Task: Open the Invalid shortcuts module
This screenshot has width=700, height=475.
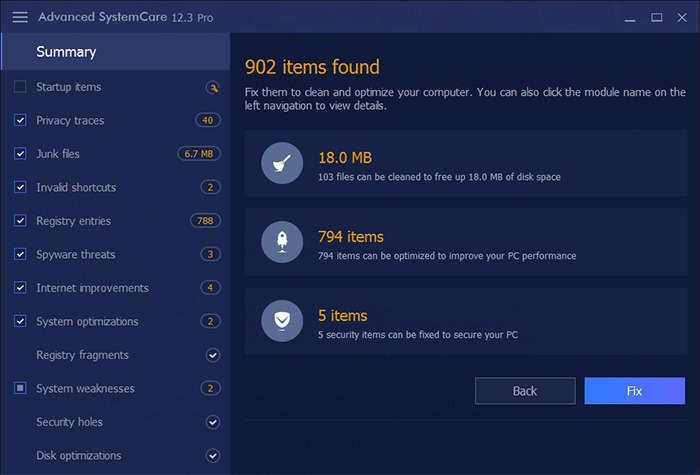Action: (x=76, y=188)
